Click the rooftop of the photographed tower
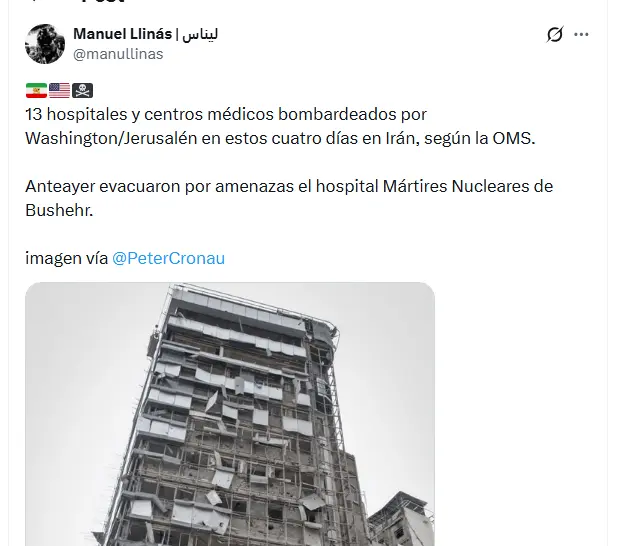This screenshot has height=546, width=623. click(254, 300)
